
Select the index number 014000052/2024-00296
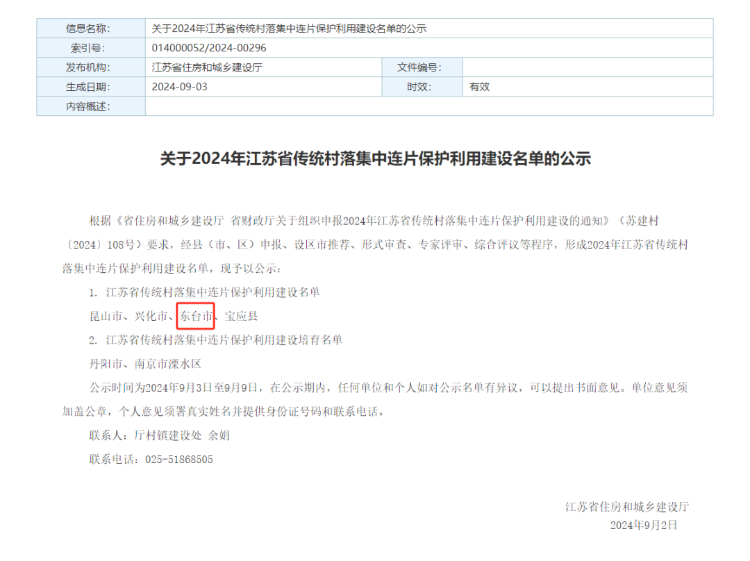(x=209, y=48)
